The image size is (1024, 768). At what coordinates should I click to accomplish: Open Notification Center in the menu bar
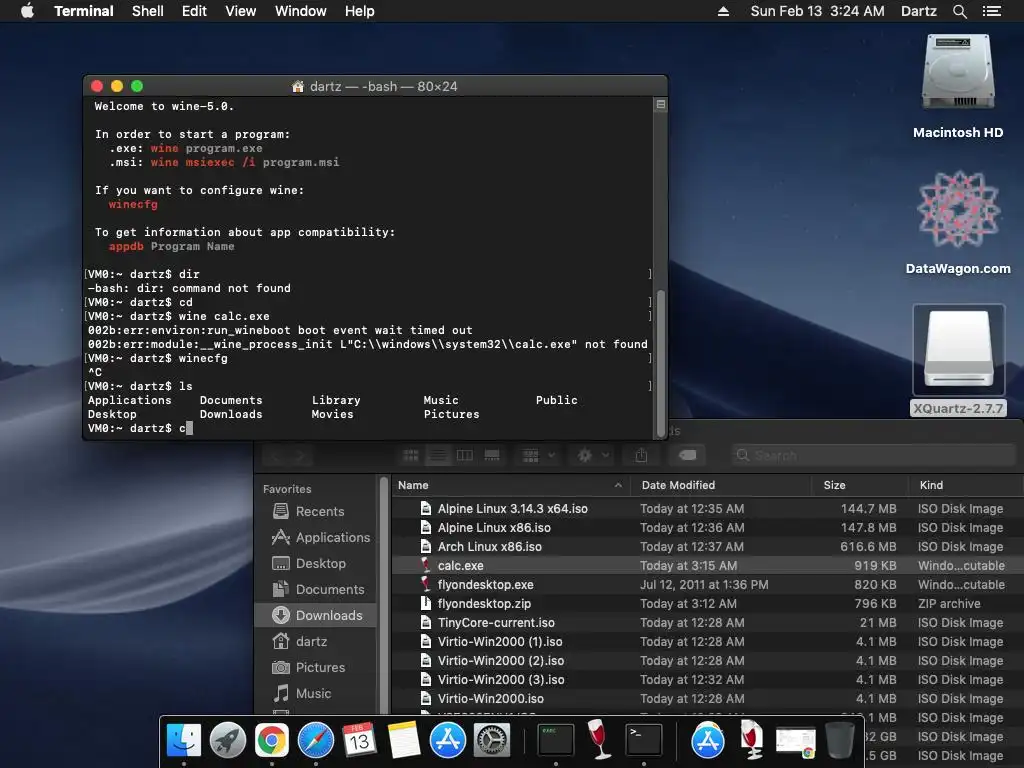991,11
